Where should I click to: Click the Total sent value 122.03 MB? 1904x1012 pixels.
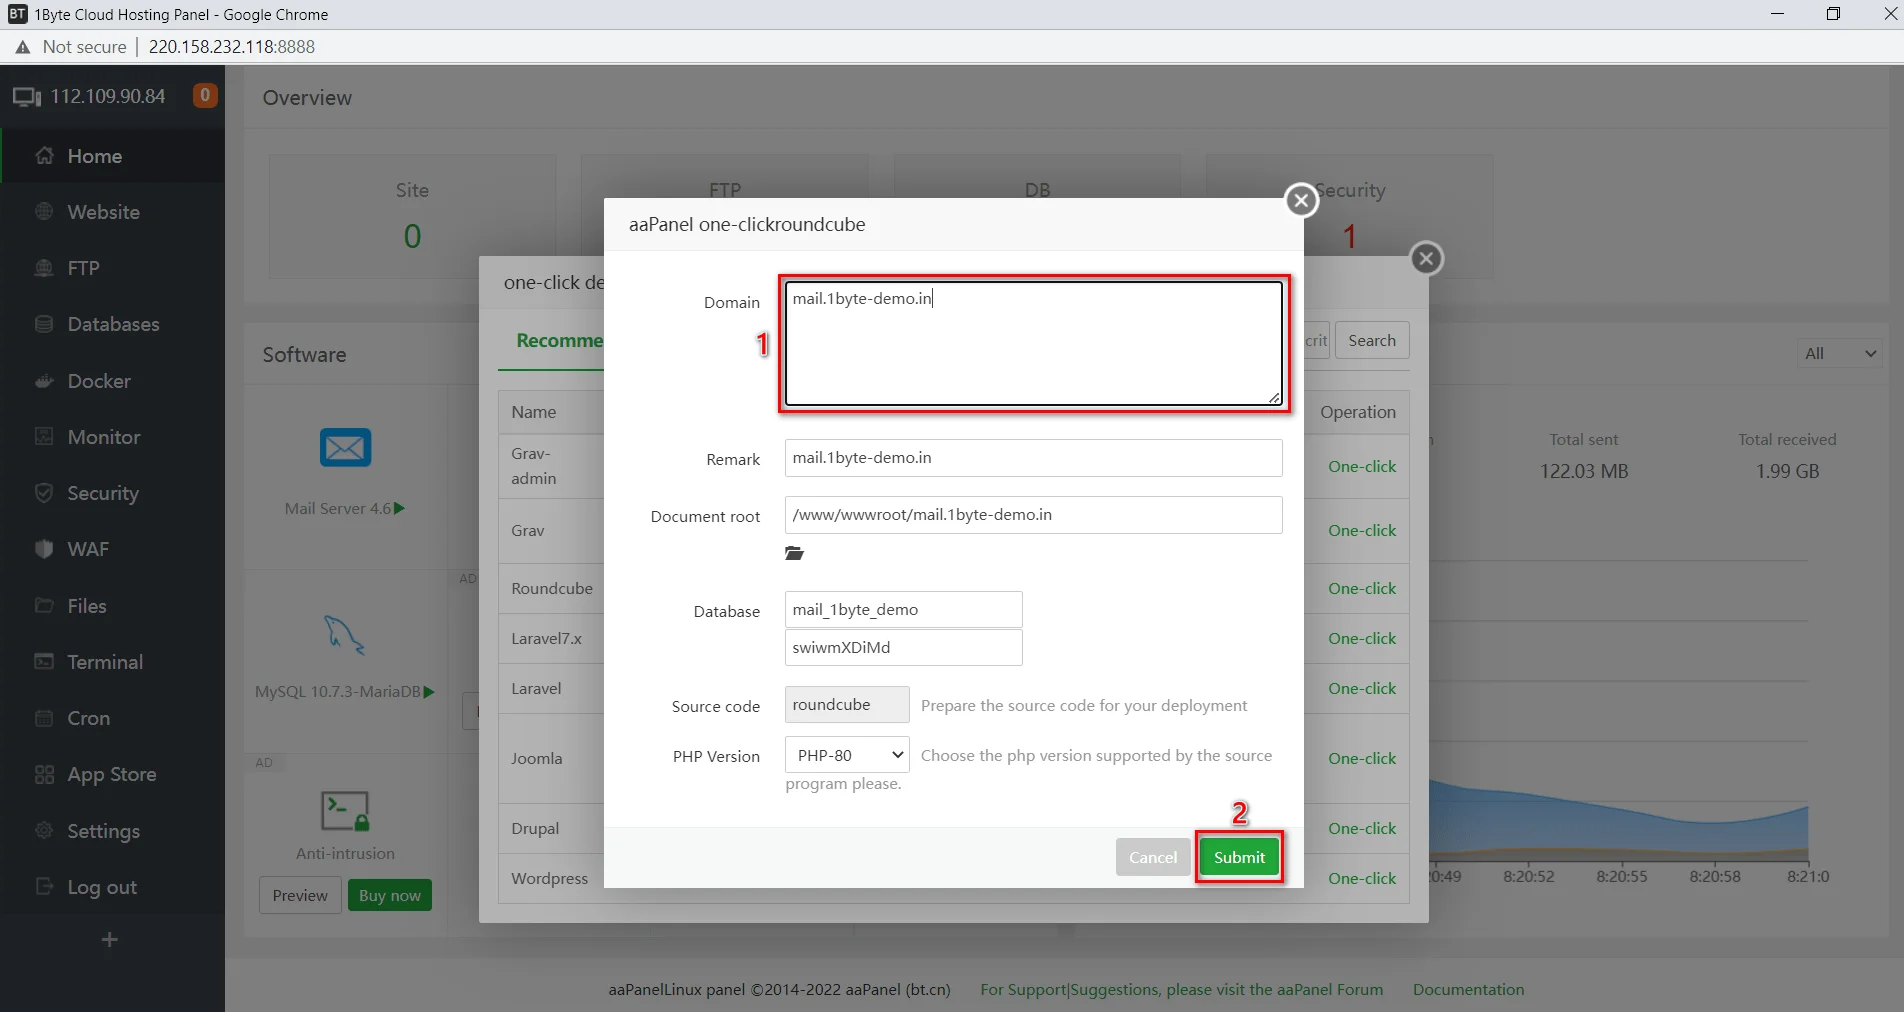tap(1584, 471)
